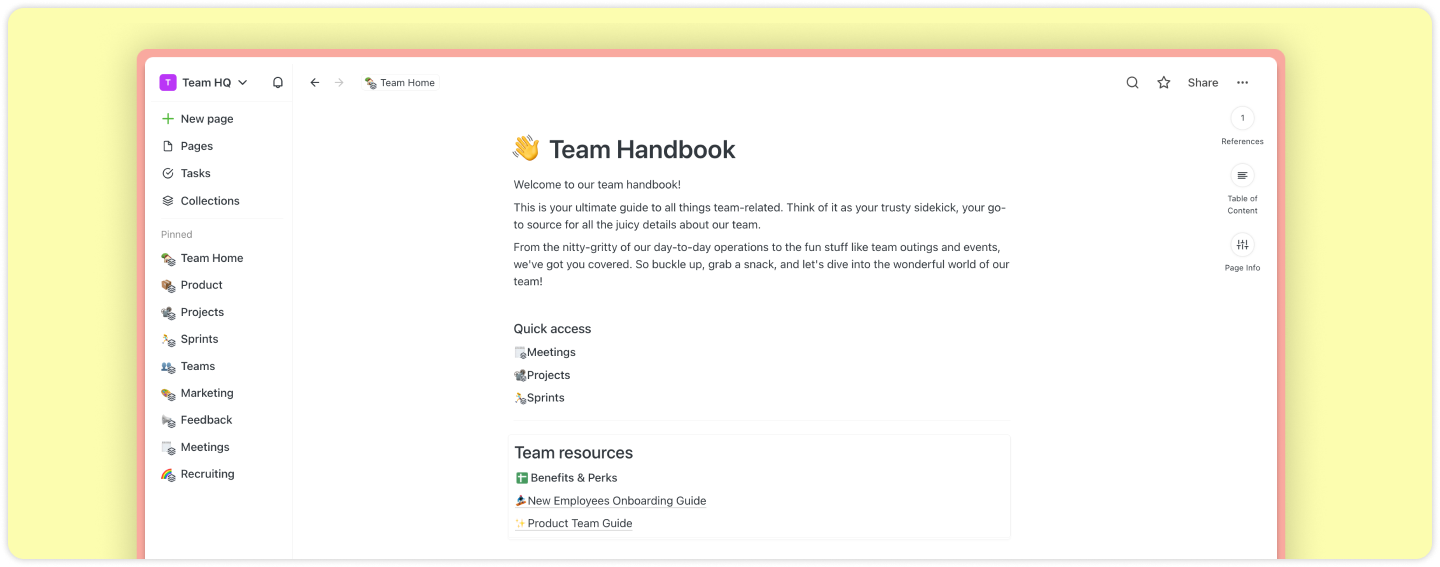Expand the Team HQ workspace dropdown chevron

(243, 83)
